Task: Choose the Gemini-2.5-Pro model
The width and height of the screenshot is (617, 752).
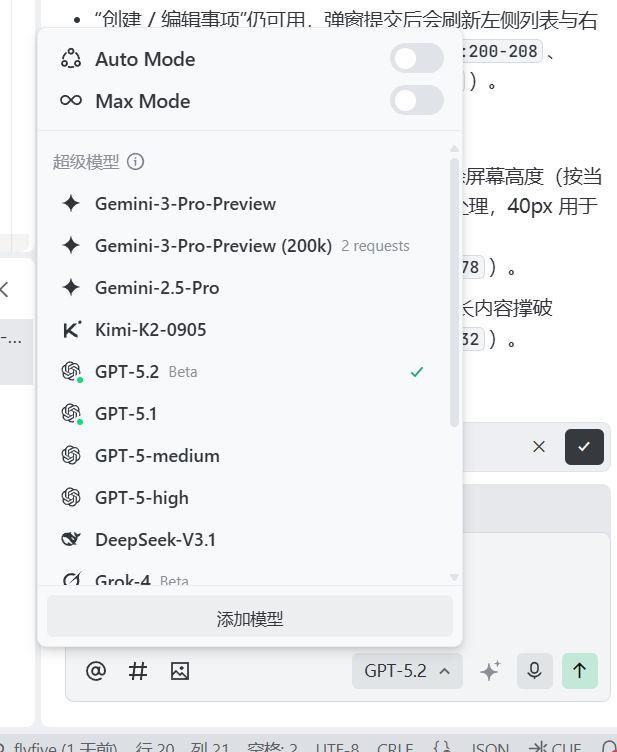Action: pyautogui.click(x=157, y=288)
